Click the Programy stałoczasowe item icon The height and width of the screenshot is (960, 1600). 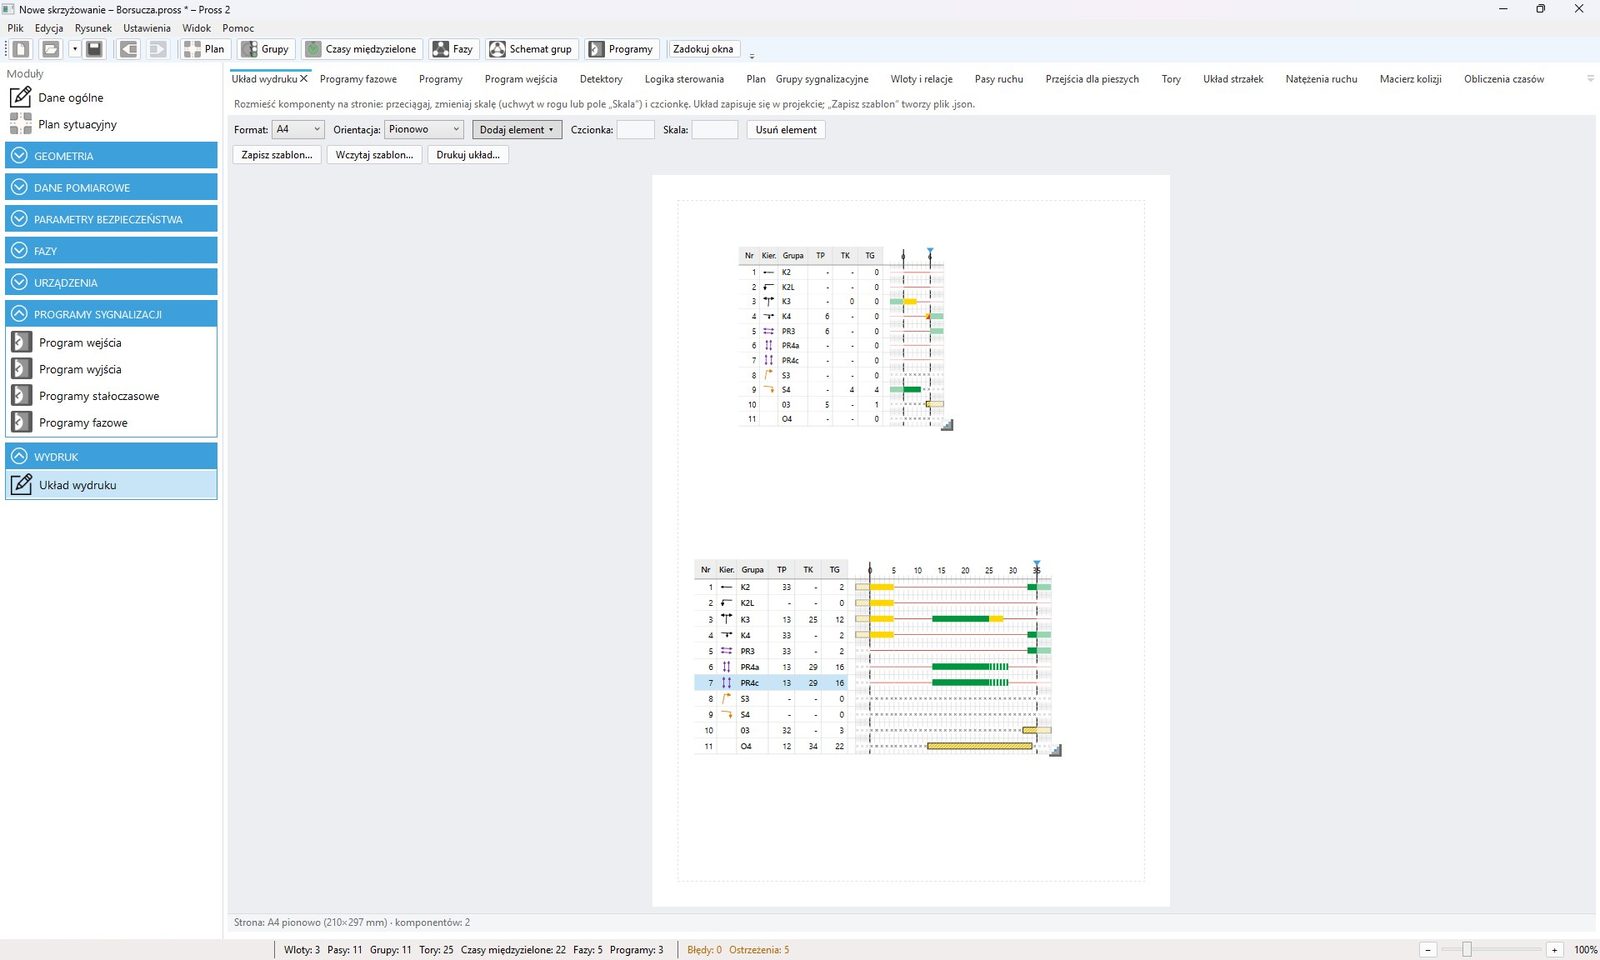point(21,396)
